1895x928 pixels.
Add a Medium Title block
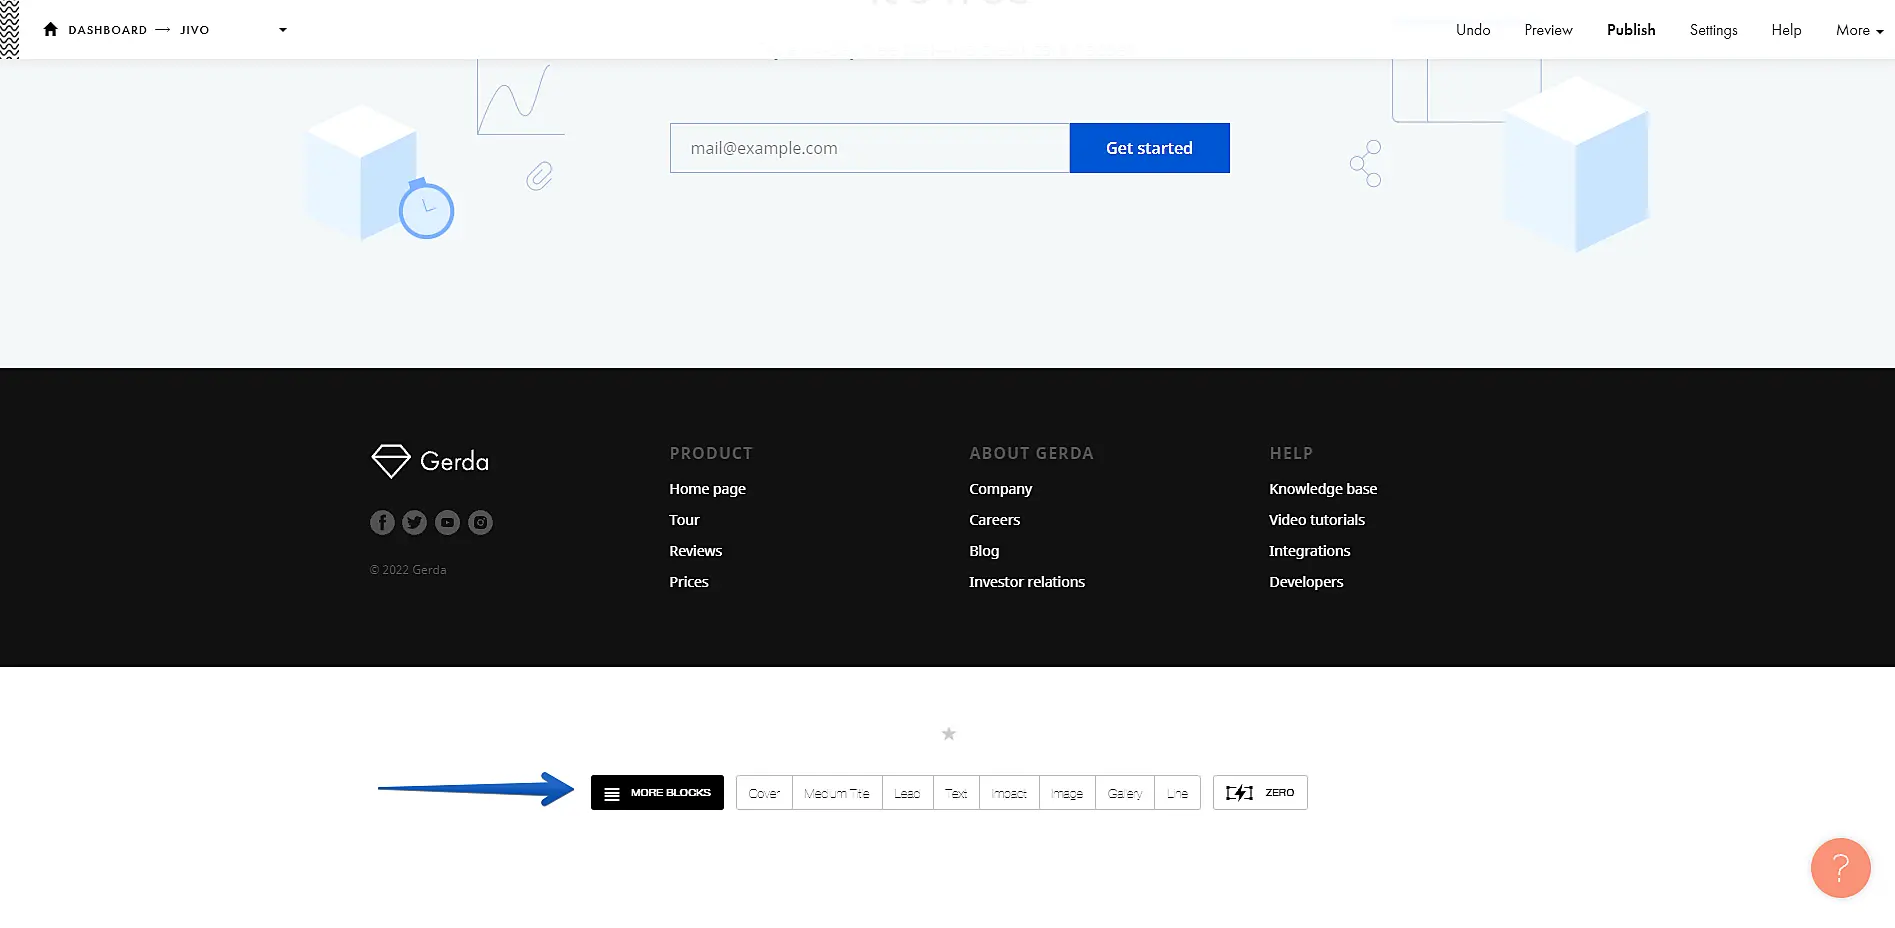point(837,793)
